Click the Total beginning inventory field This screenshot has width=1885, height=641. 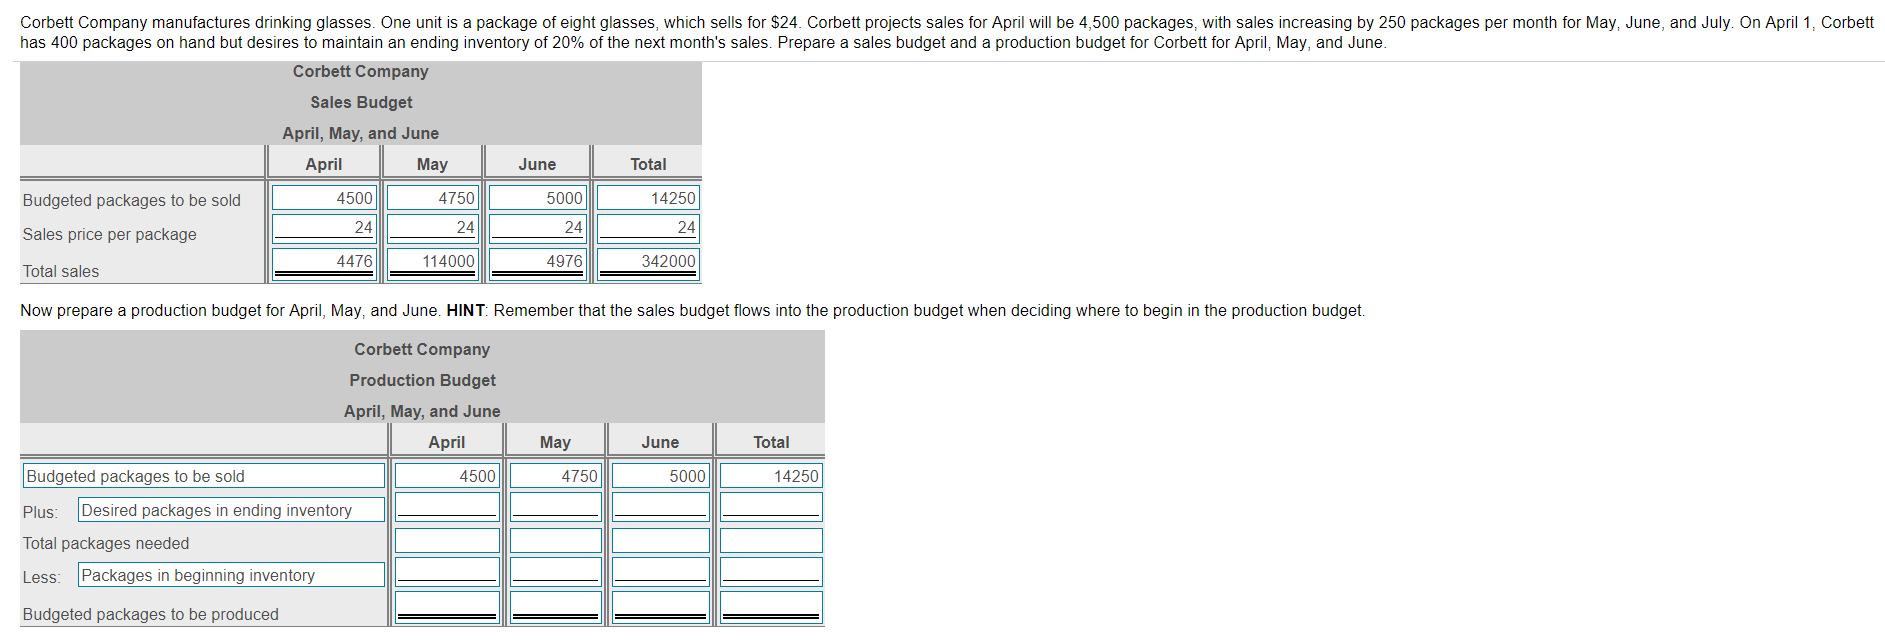click(x=771, y=572)
